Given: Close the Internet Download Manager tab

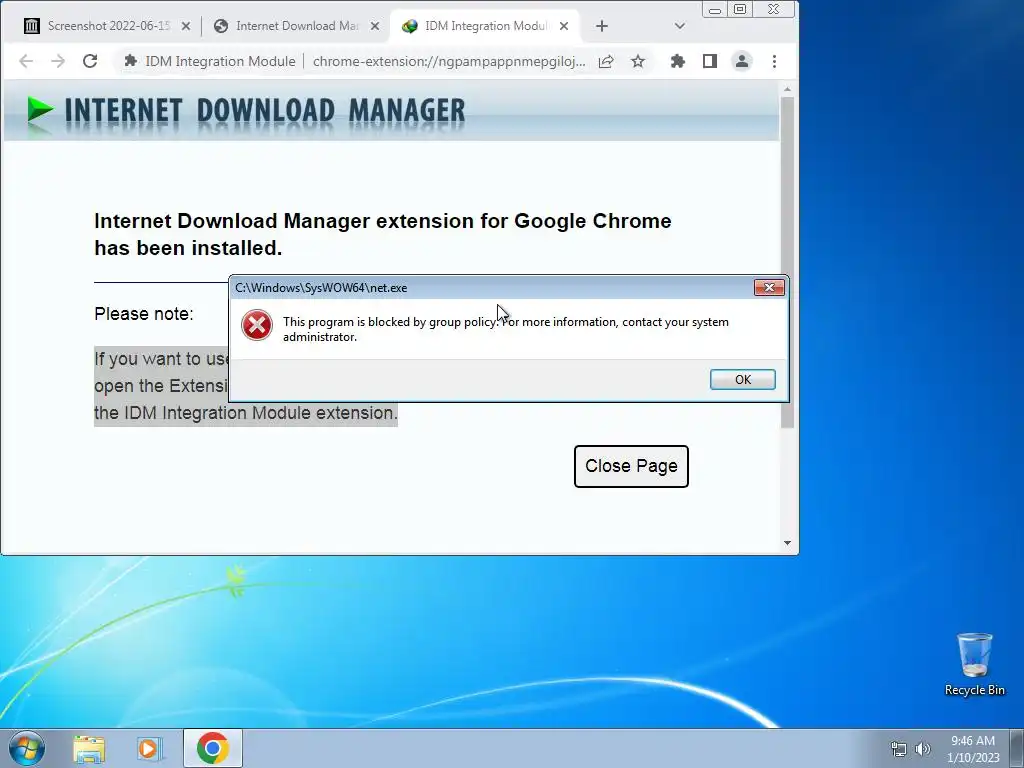Looking at the screenshot, I should 374,26.
